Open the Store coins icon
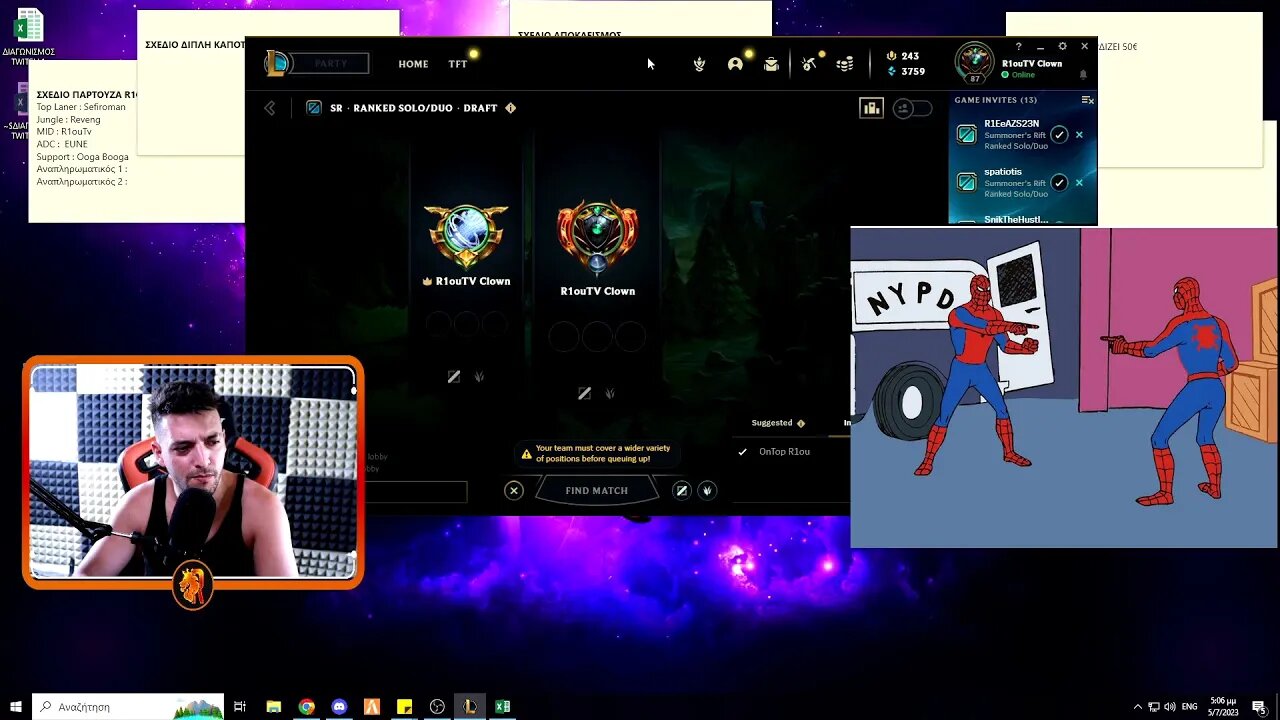1280x720 pixels. (845, 64)
